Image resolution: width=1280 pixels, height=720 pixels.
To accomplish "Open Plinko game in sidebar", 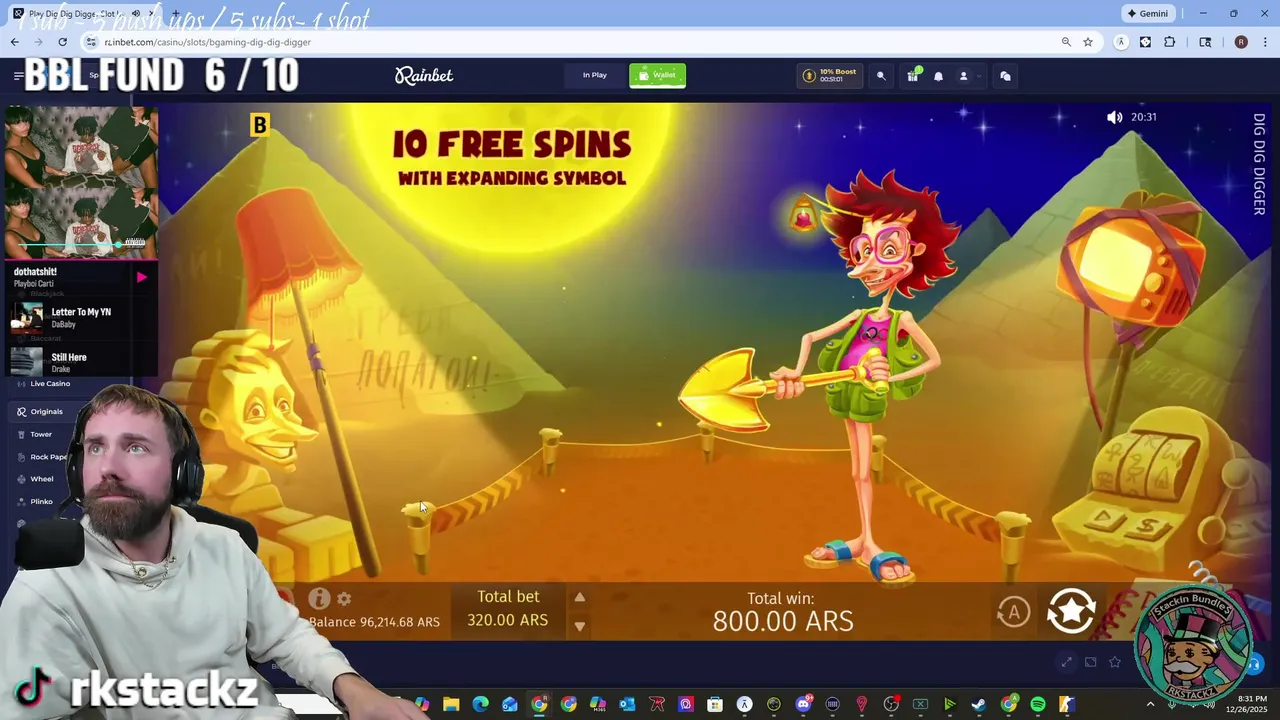I will point(41,501).
